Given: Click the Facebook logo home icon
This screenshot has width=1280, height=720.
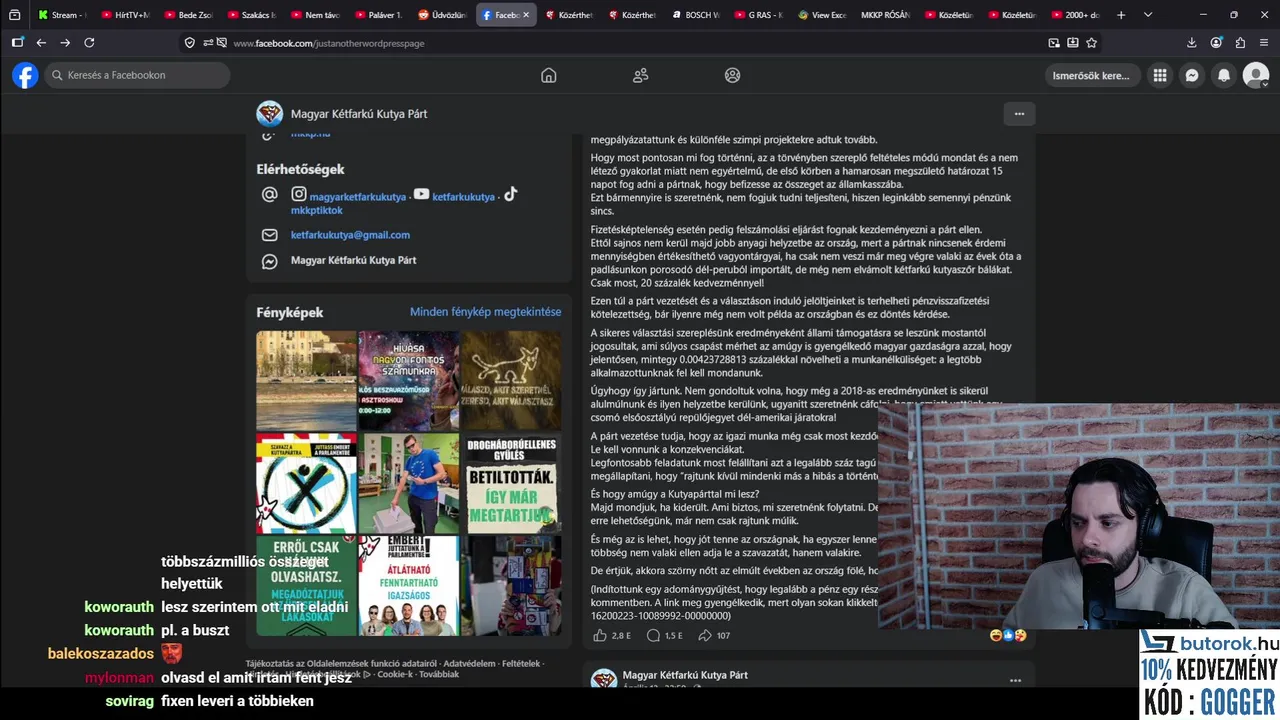Looking at the screenshot, I should point(25,75).
